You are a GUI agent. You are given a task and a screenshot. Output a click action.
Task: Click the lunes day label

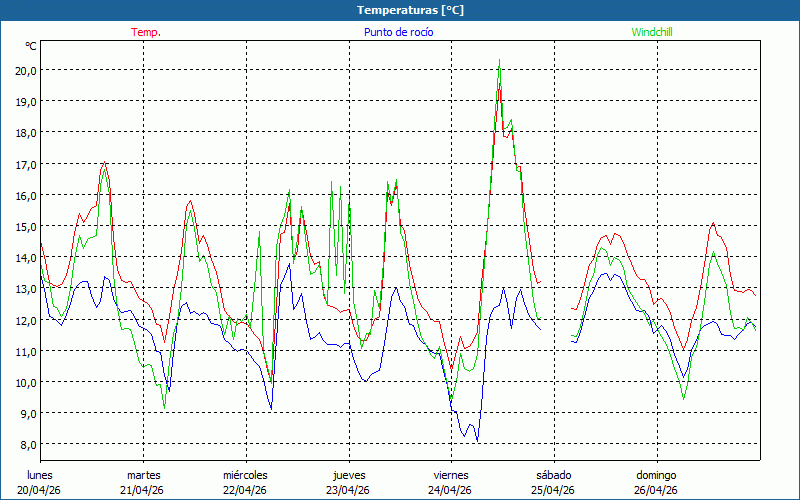tap(40, 475)
